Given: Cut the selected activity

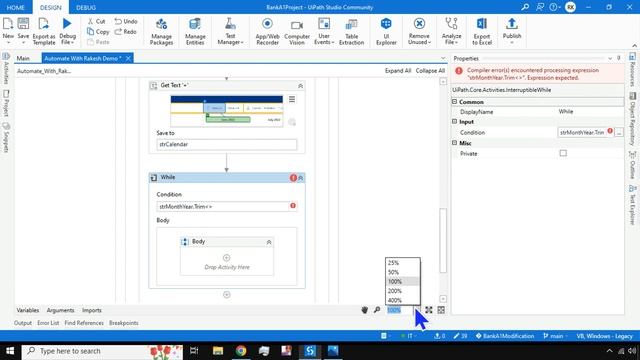Looking at the screenshot, I should (x=97, y=21).
